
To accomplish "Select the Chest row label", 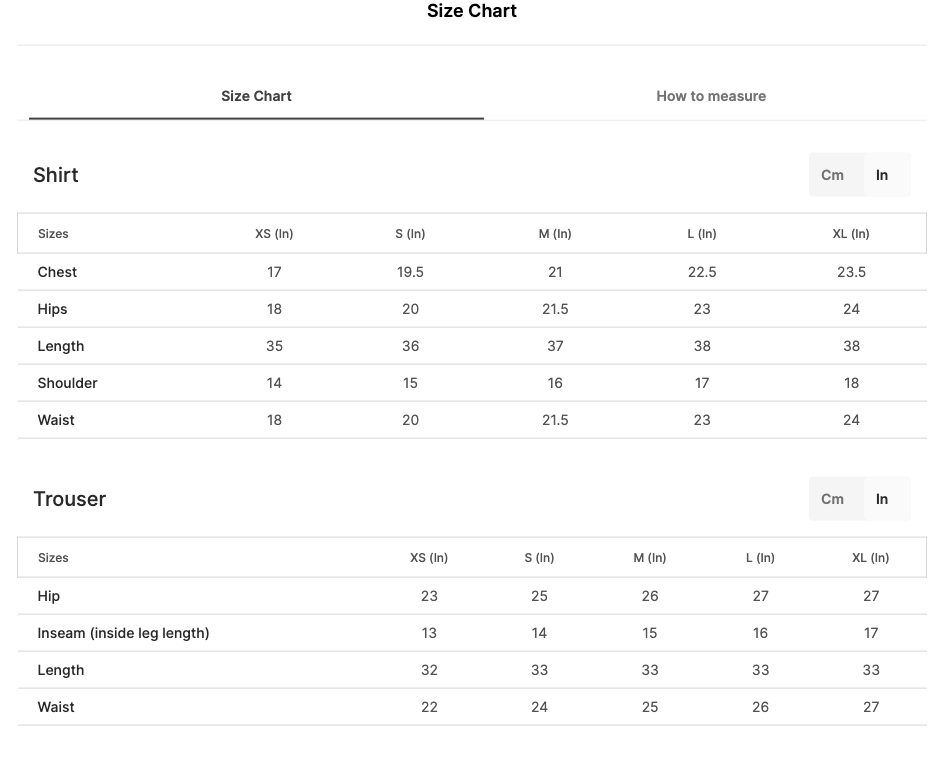I will point(57,272).
